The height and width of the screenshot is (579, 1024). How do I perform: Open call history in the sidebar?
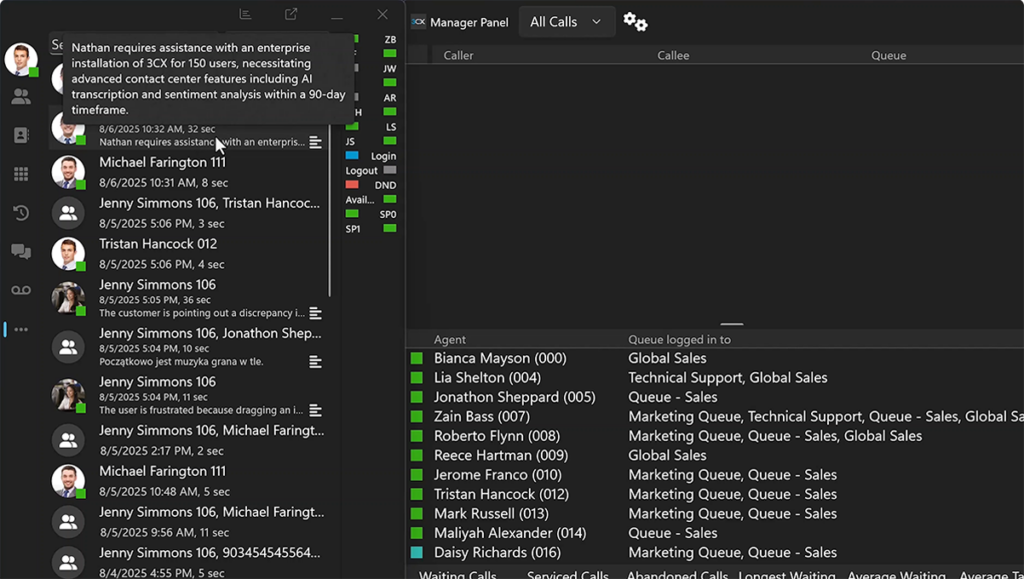21,213
